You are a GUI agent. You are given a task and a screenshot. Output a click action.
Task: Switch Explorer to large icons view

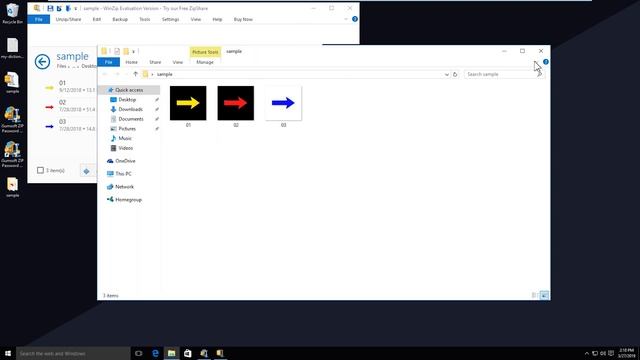(x=544, y=295)
